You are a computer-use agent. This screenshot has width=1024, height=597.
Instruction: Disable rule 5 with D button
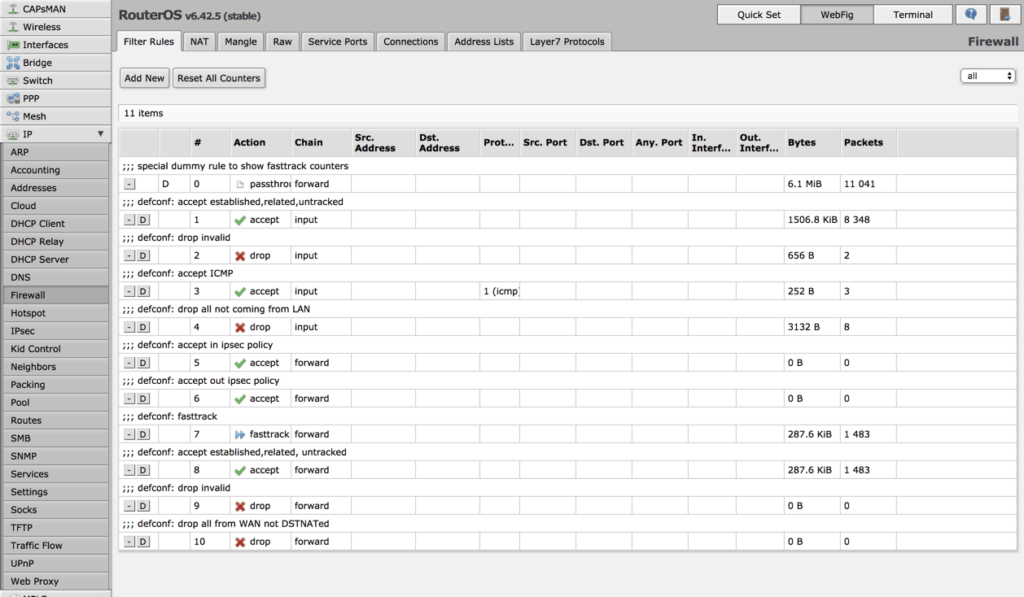tap(143, 363)
